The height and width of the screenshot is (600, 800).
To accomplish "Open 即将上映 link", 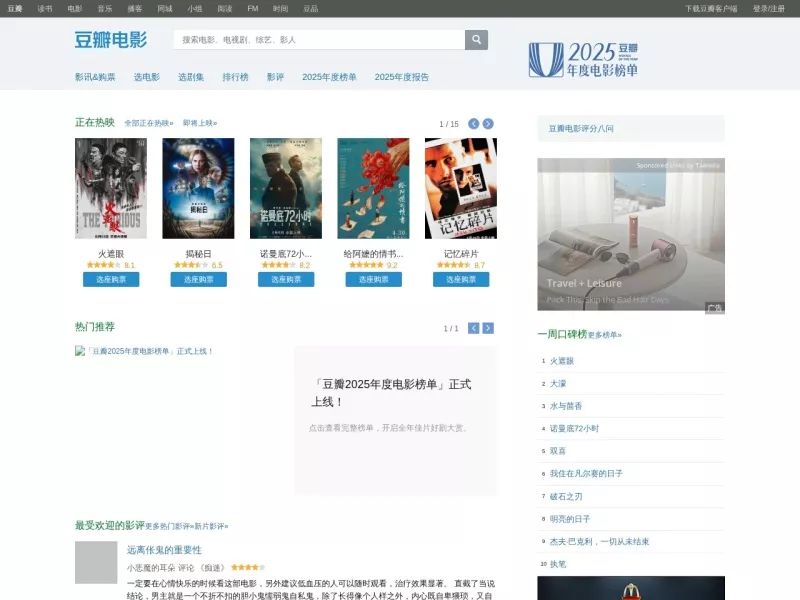I will pyautogui.click(x=200, y=123).
